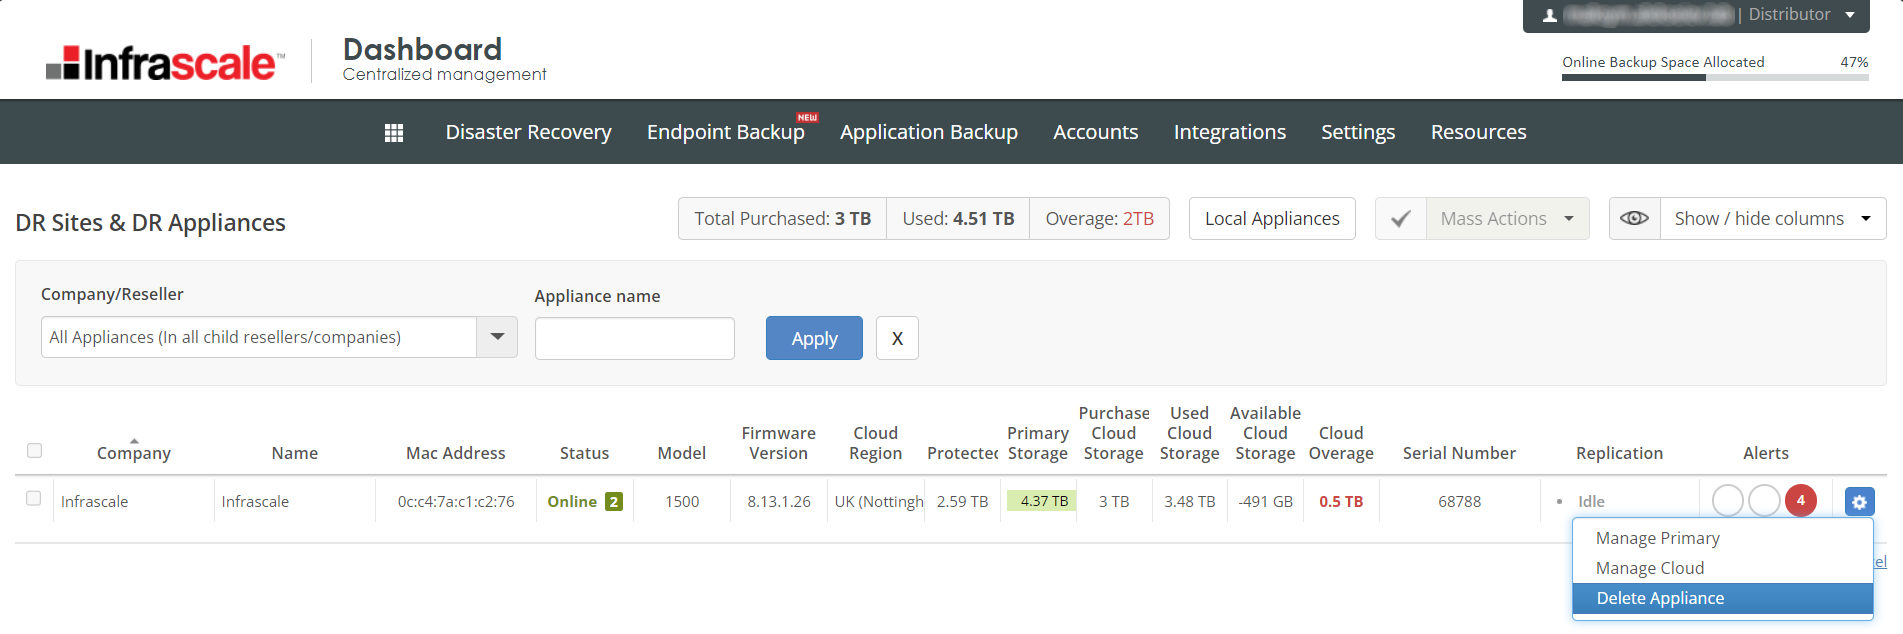Click the second empty alert circle

[1764, 501]
